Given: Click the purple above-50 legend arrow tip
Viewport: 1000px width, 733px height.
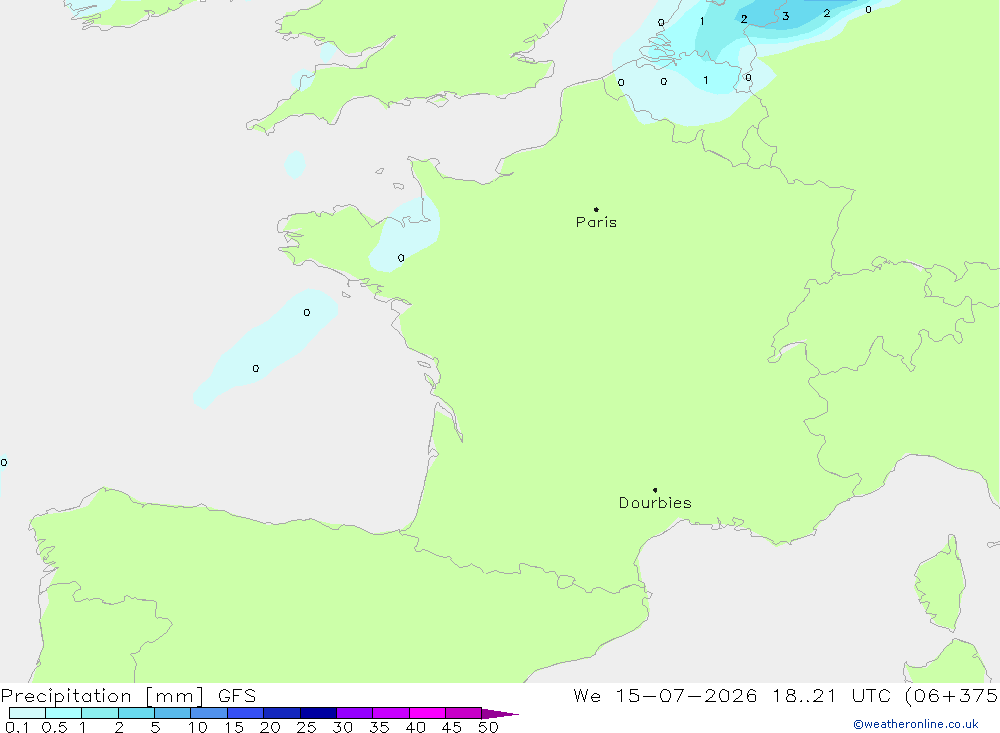Looking at the screenshot, I should tap(500, 714).
